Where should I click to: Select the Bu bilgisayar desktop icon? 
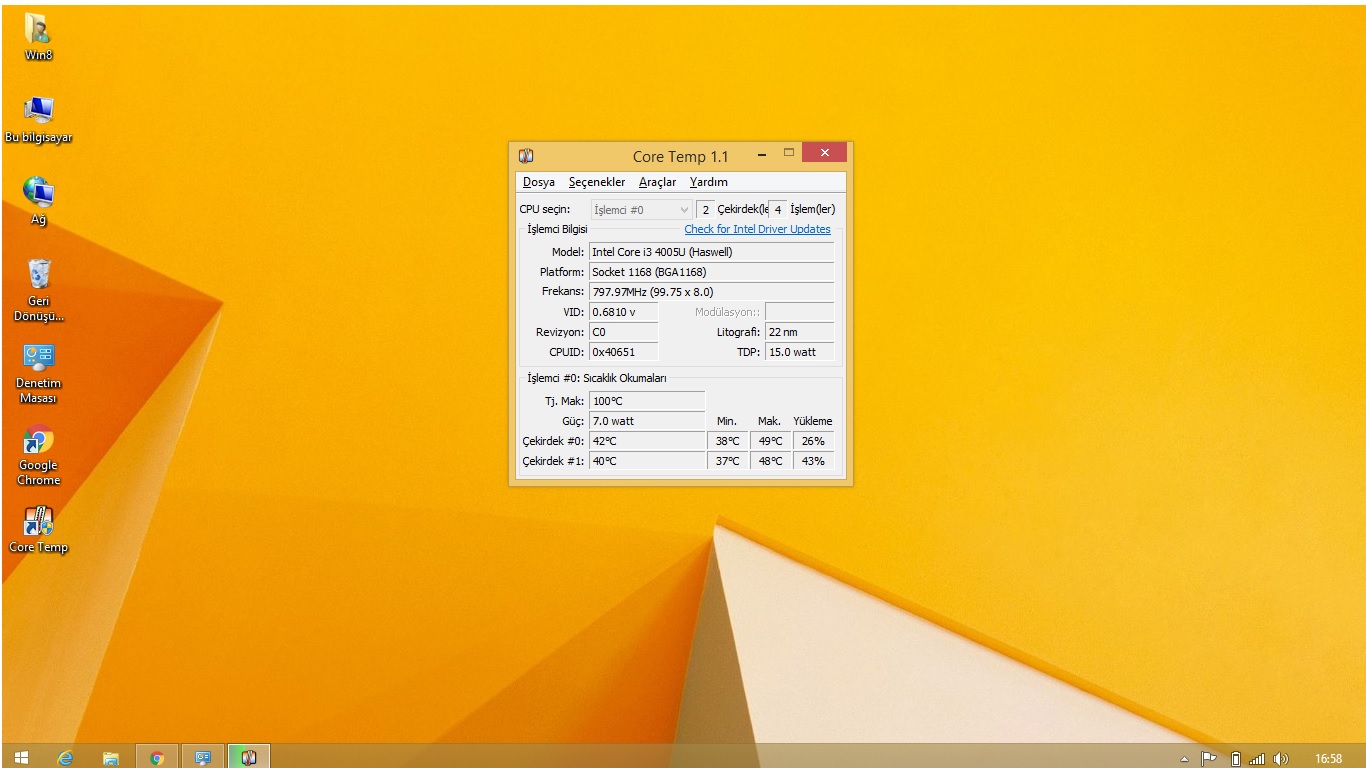pos(38,112)
